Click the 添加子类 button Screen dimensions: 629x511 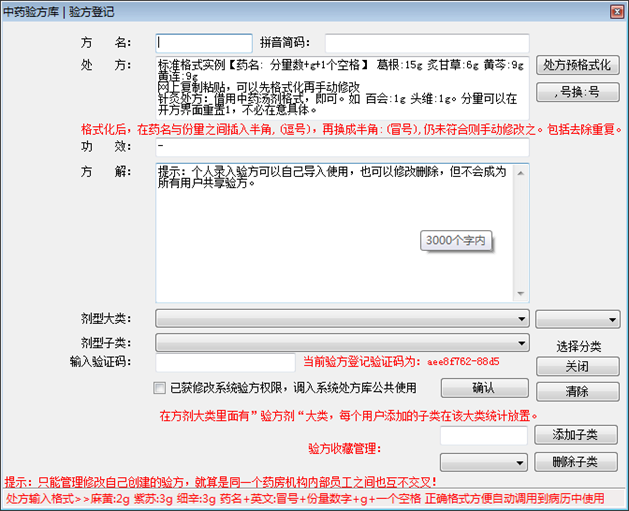(576, 435)
